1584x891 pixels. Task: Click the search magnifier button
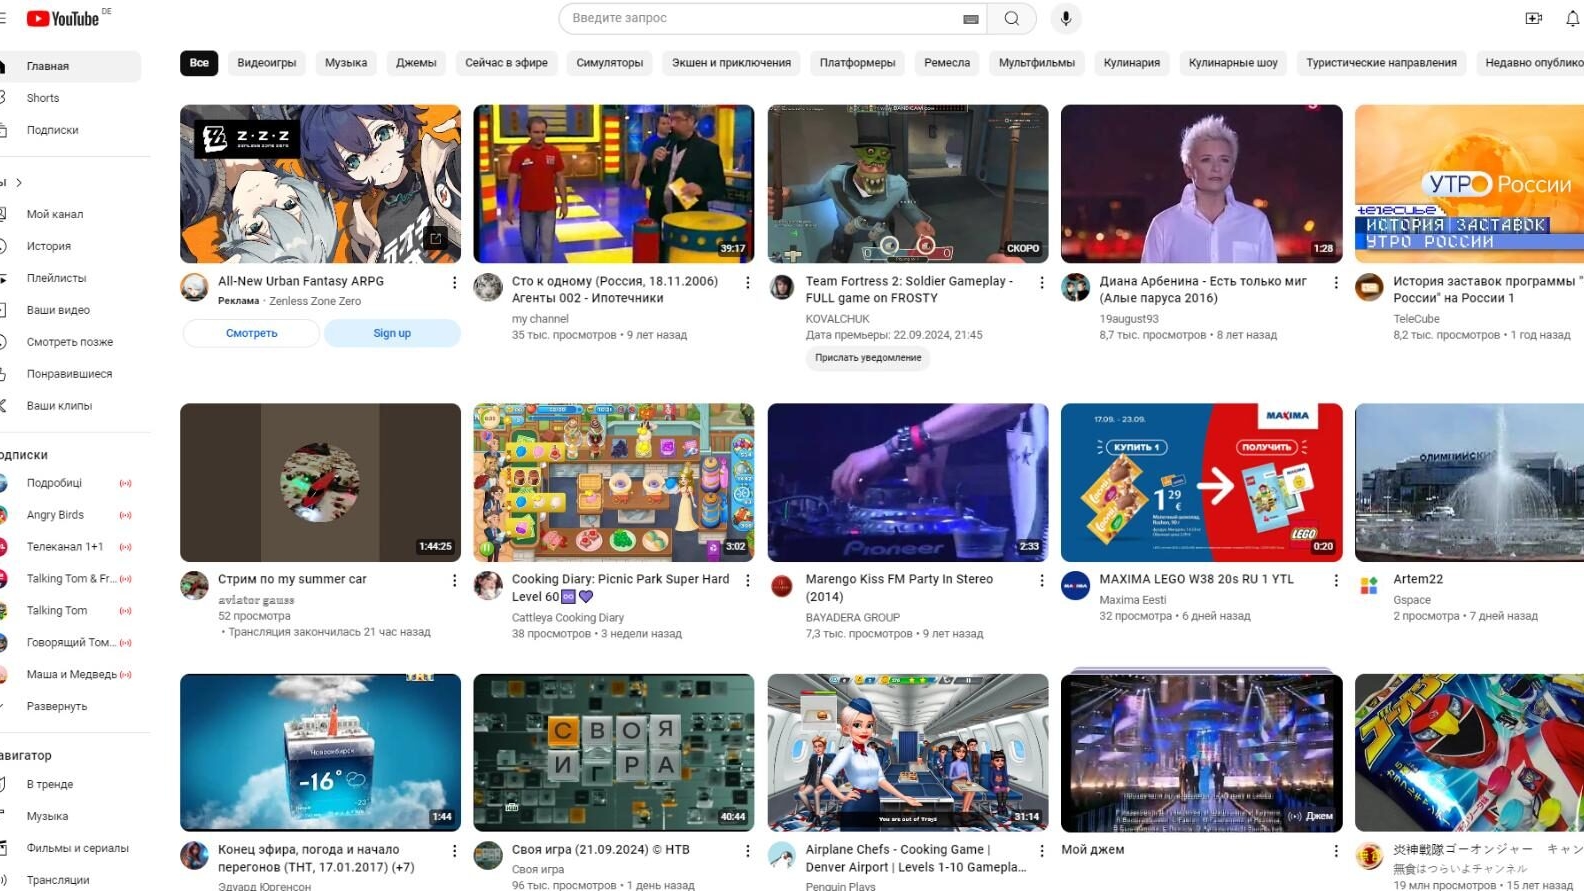pos(1011,18)
